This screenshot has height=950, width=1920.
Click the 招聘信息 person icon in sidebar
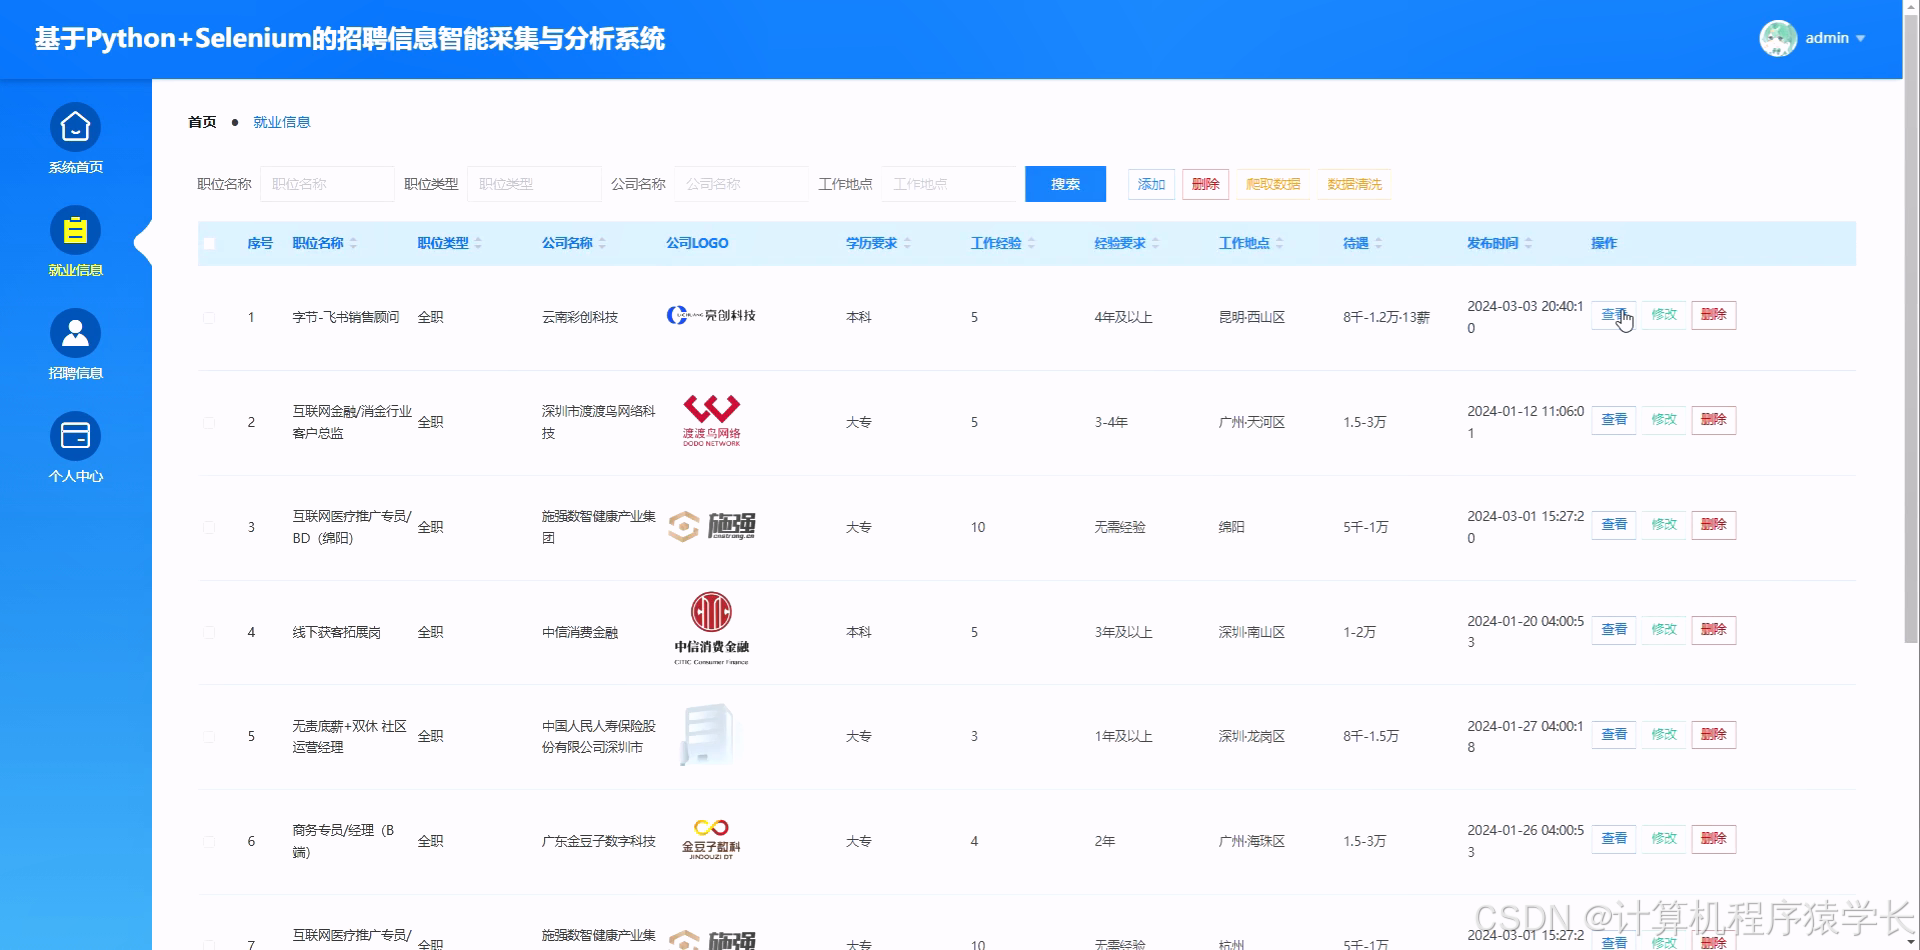[x=75, y=332]
